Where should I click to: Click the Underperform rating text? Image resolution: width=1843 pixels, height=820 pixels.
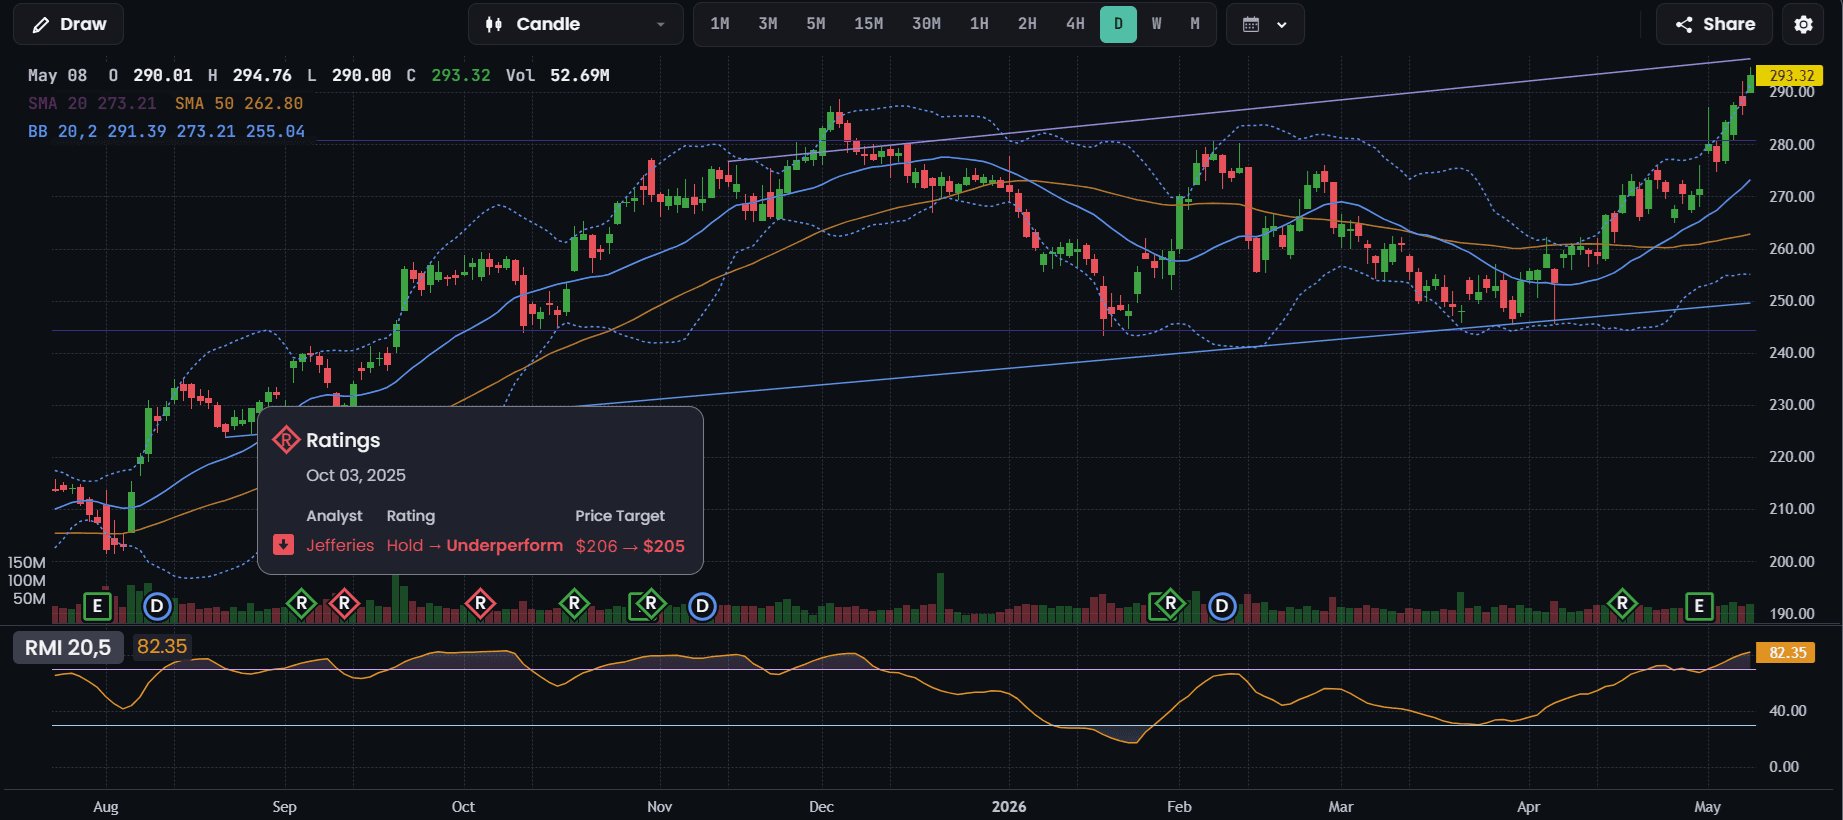coord(504,545)
